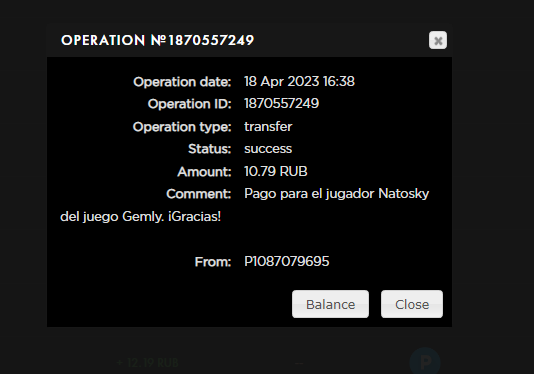Open the Balance button
Screen dimensions: 534x374
click(x=330, y=304)
